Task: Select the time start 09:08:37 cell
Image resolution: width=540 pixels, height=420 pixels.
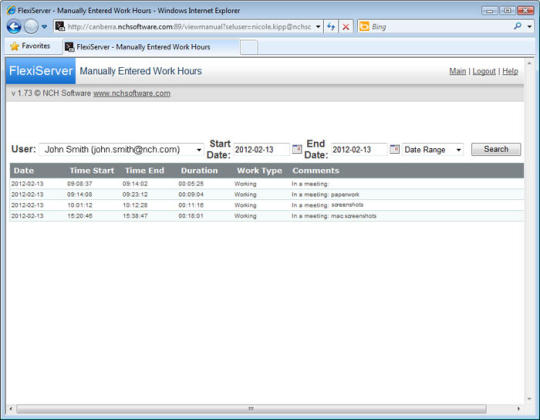Action: tap(80, 184)
